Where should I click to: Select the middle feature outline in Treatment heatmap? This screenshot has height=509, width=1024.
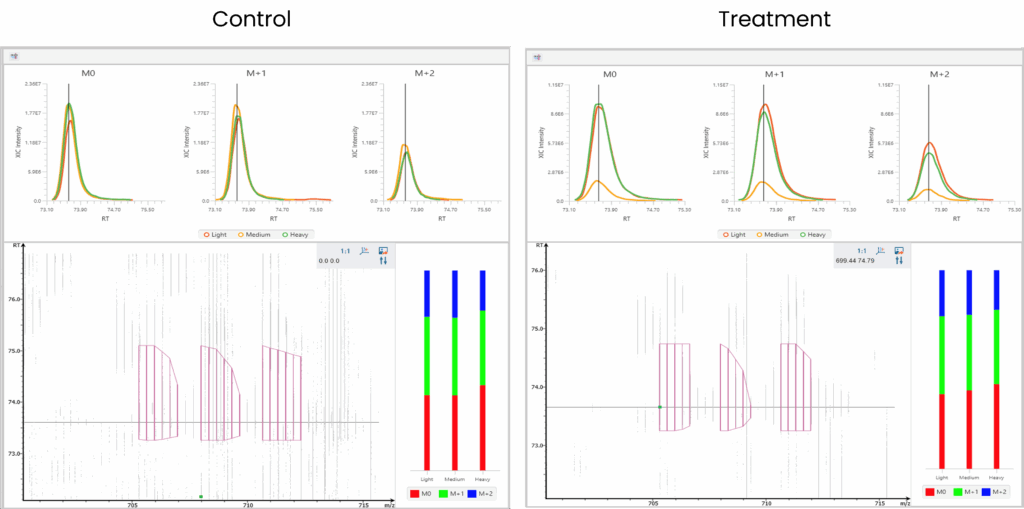(x=736, y=387)
